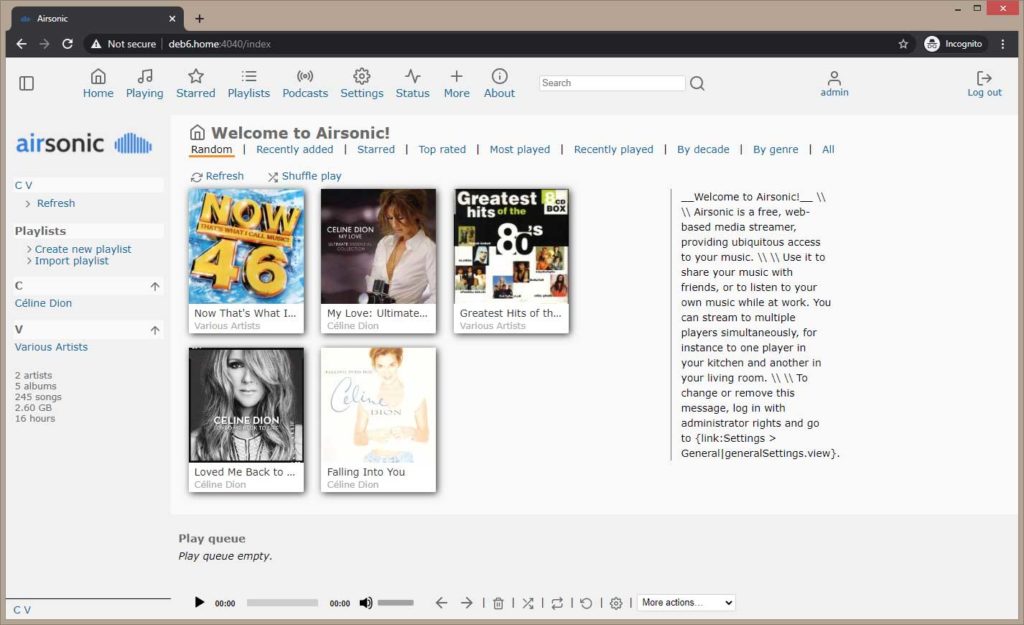Image resolution: width=1024 pixels, height=625 pixels.
Task: Focus the Search input field
Action: pyautogui.click(x=612, y=83)
